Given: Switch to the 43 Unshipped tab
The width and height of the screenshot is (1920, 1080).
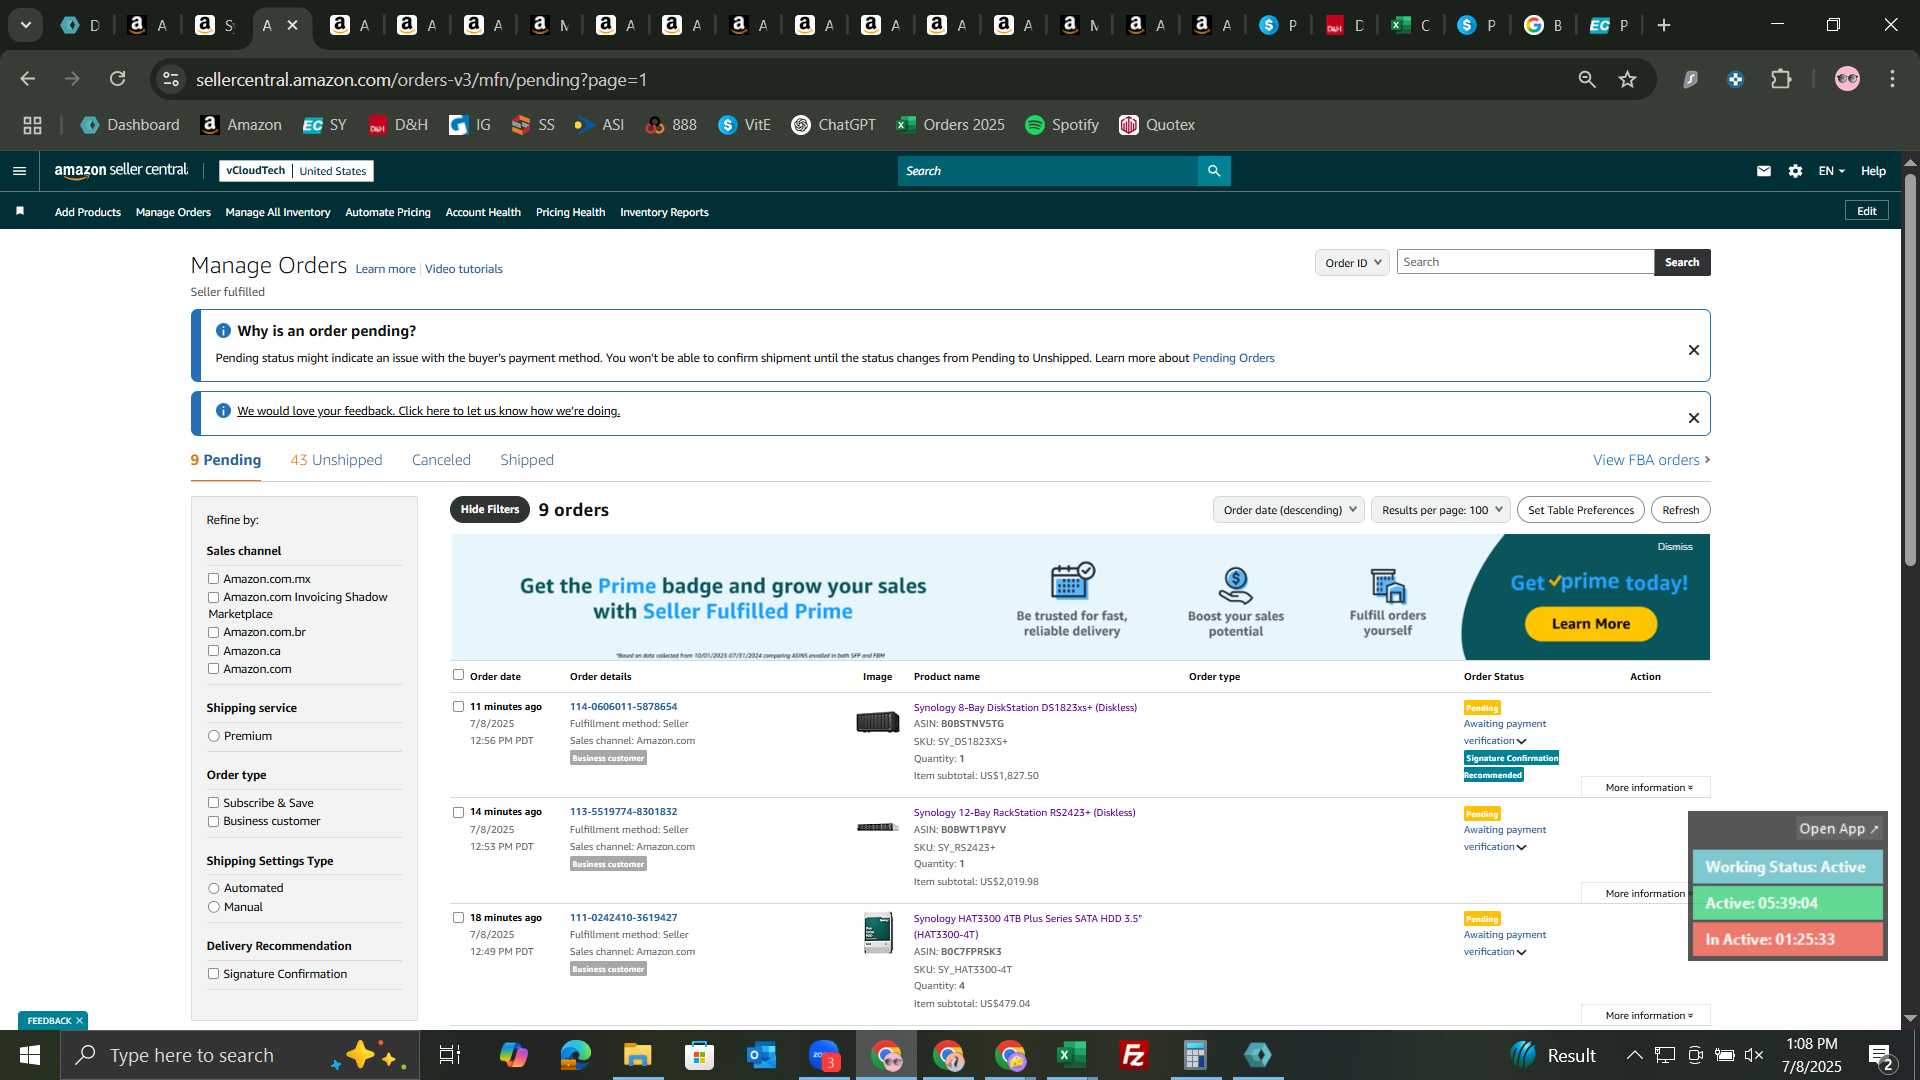Looking at the screenshot, I should (x=336, y=460).
